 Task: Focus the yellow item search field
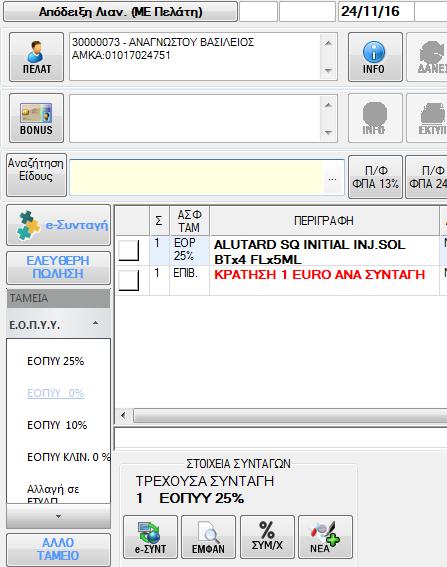(x=196, y=178)
